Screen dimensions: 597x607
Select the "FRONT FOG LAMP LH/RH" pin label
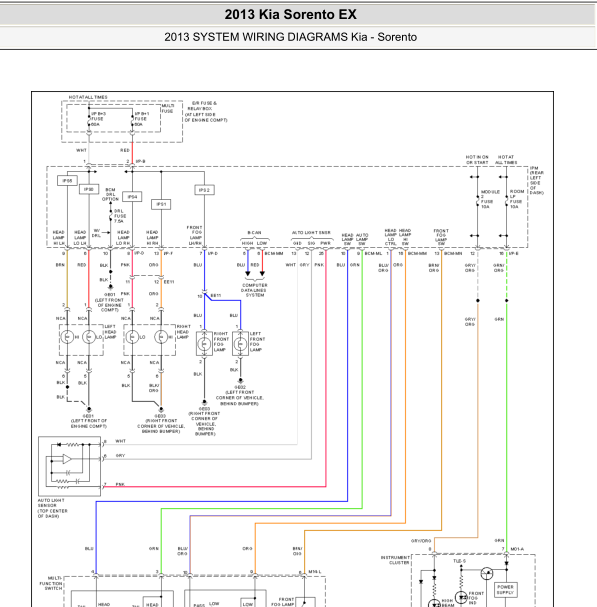[195, 235]
